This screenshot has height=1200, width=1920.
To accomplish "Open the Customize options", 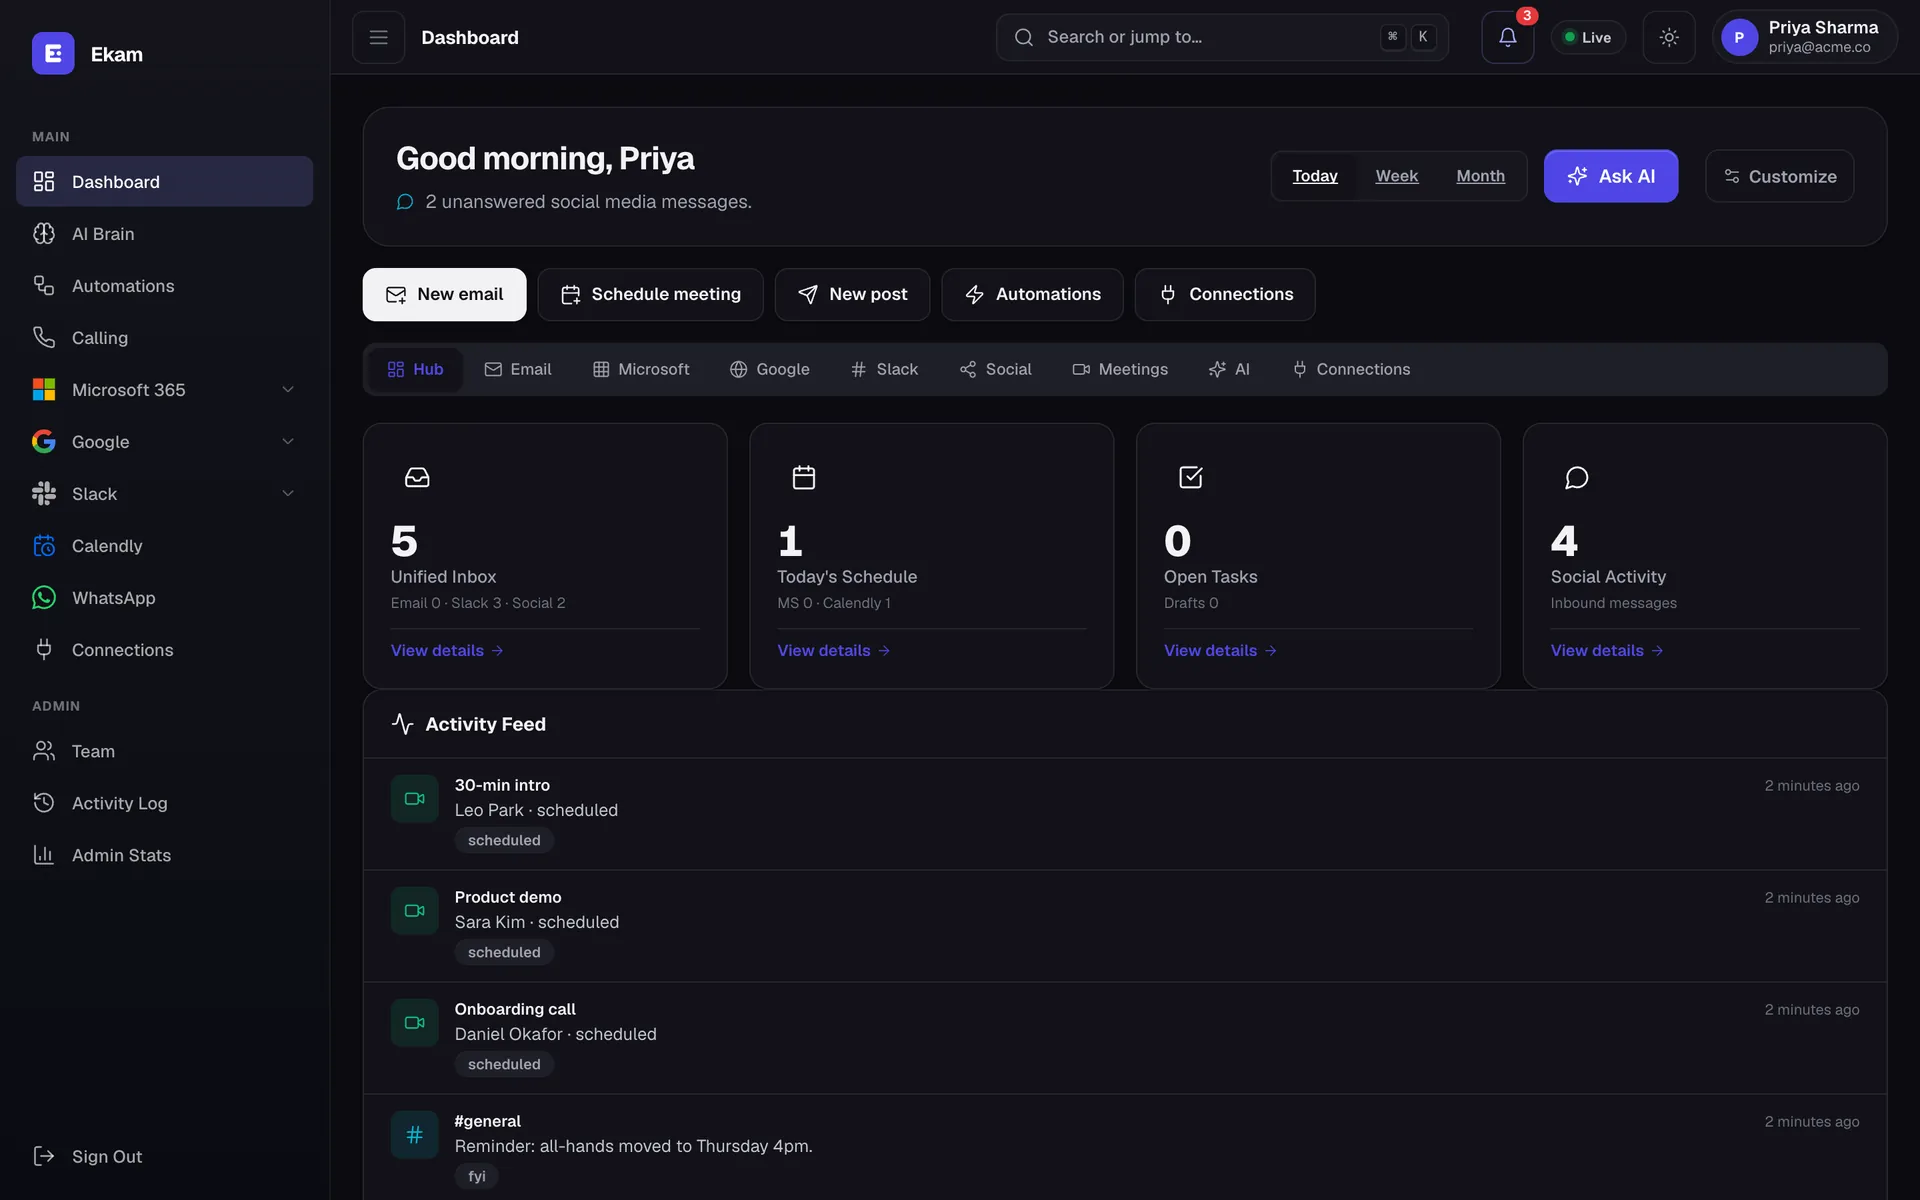I will tap(1779, 176).
